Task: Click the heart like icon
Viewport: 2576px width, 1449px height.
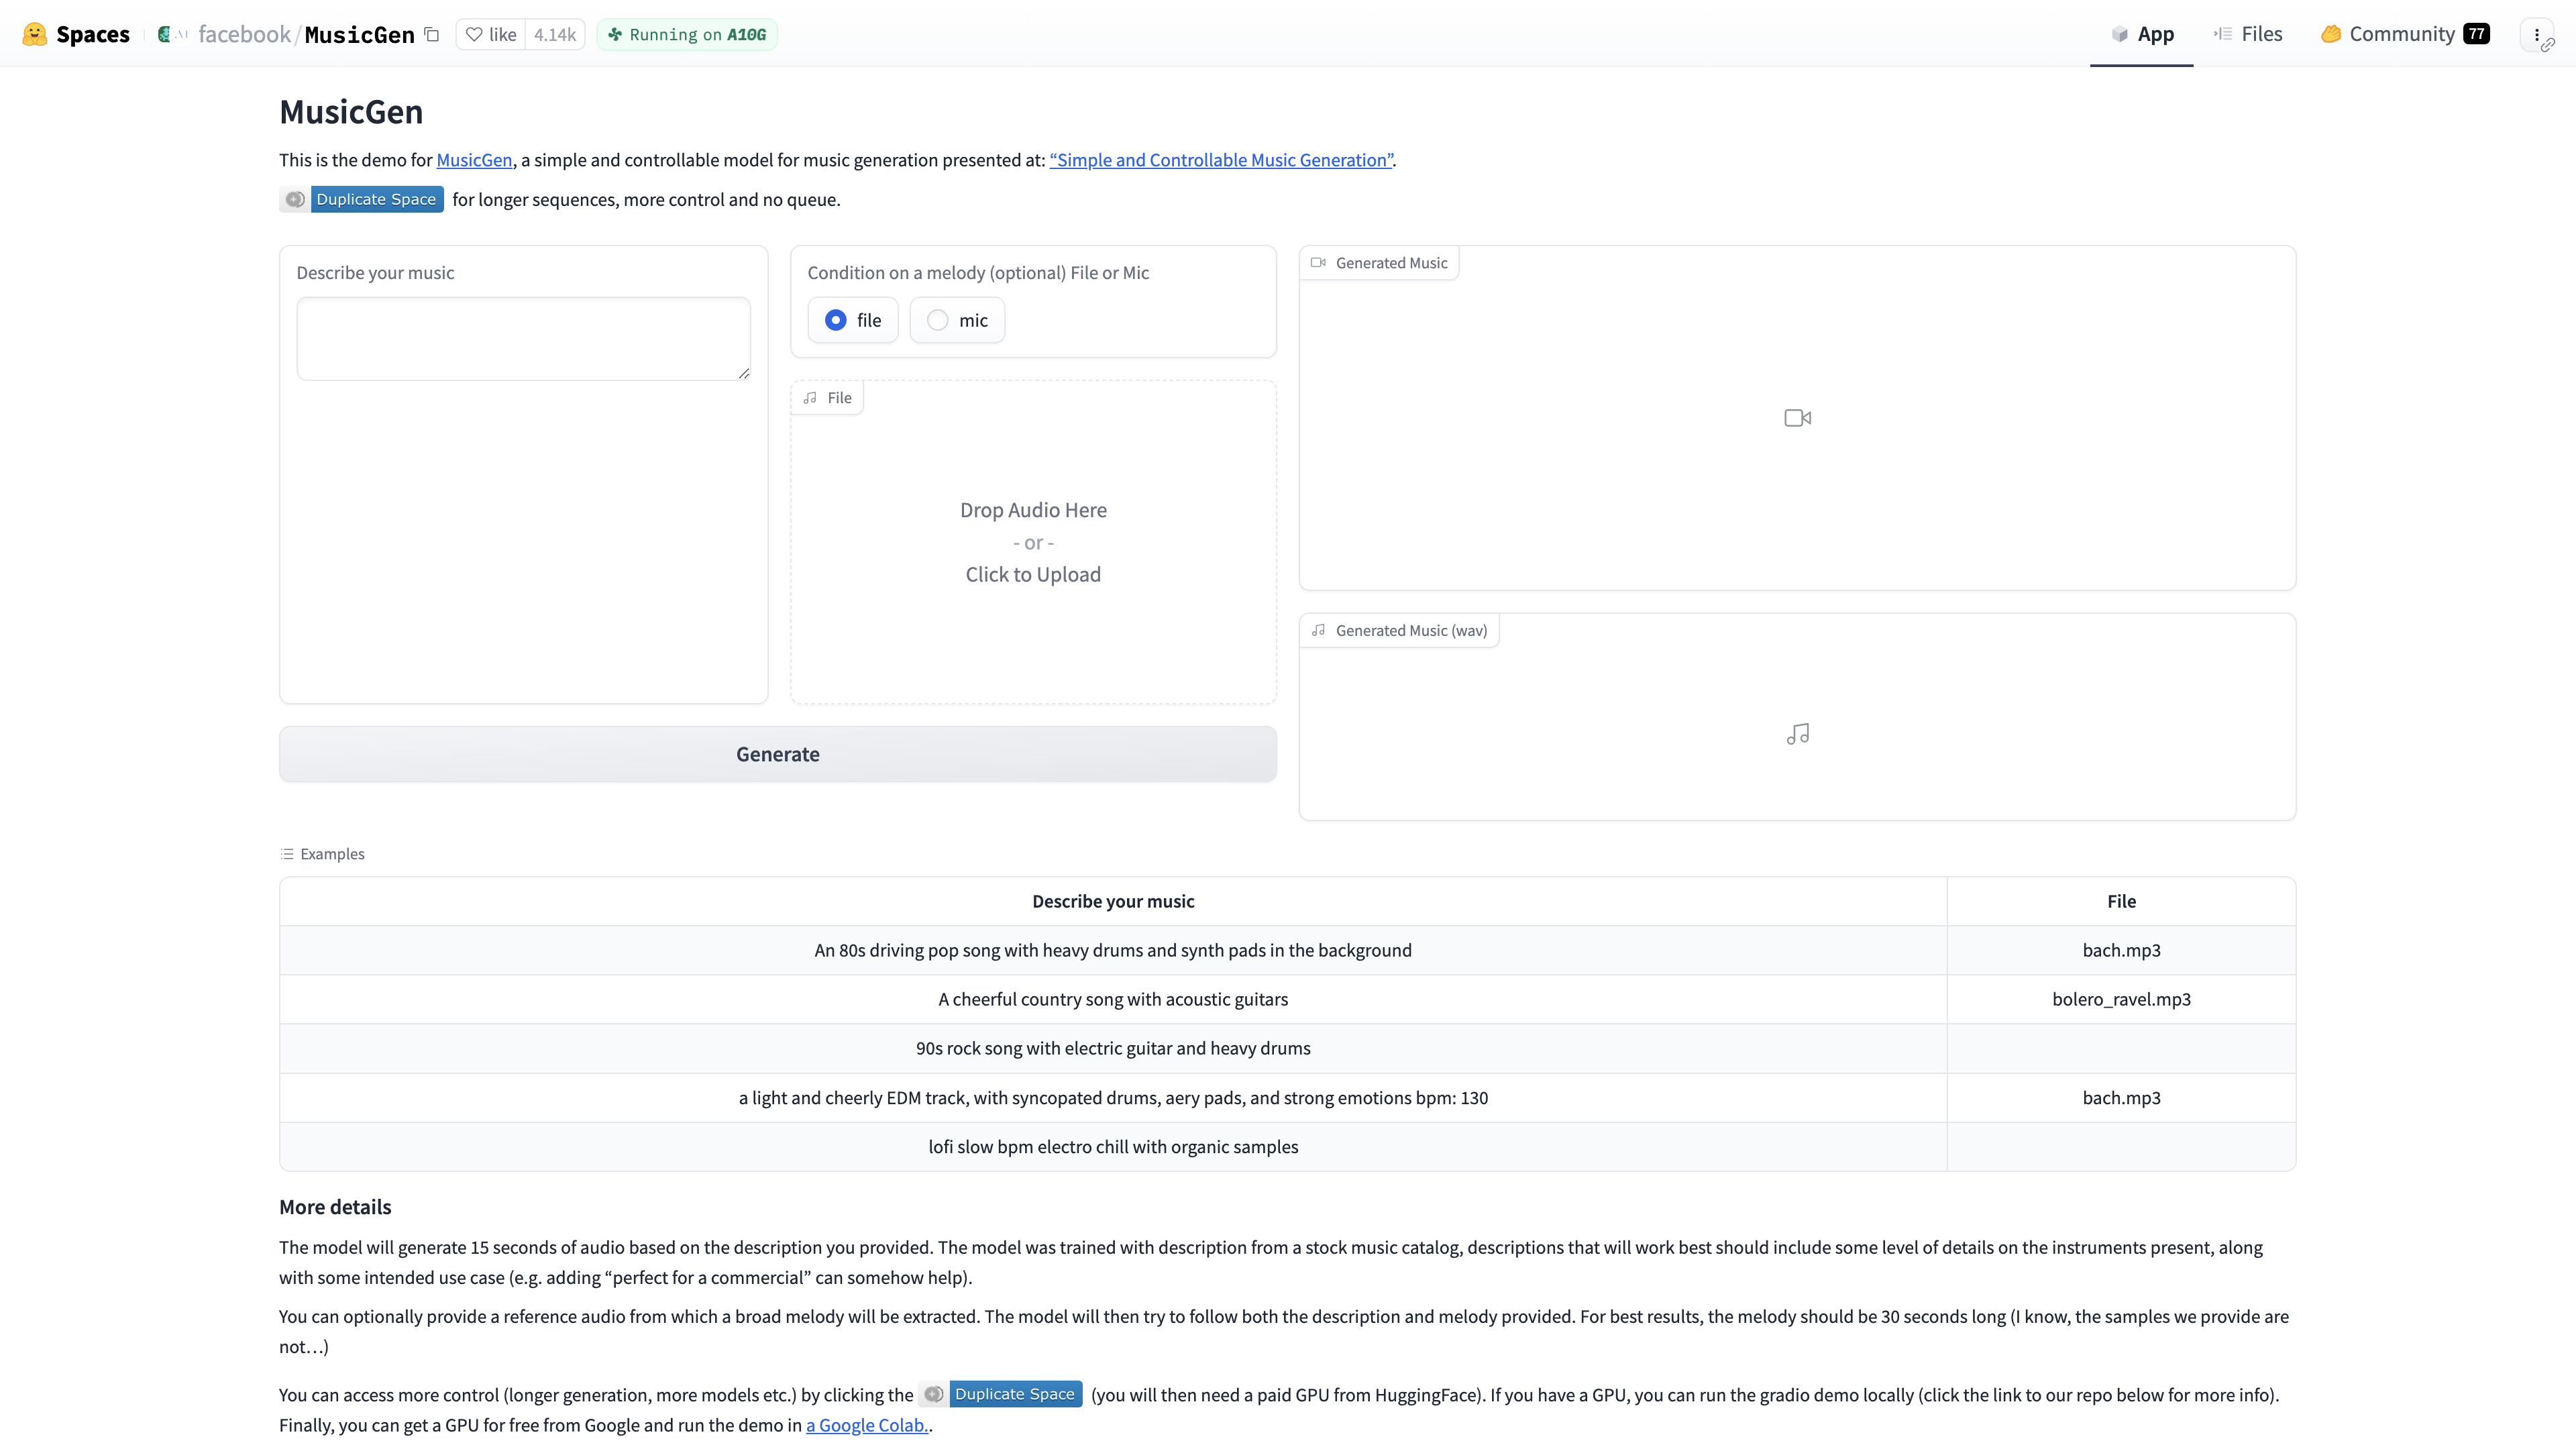Action: (474, 34)
